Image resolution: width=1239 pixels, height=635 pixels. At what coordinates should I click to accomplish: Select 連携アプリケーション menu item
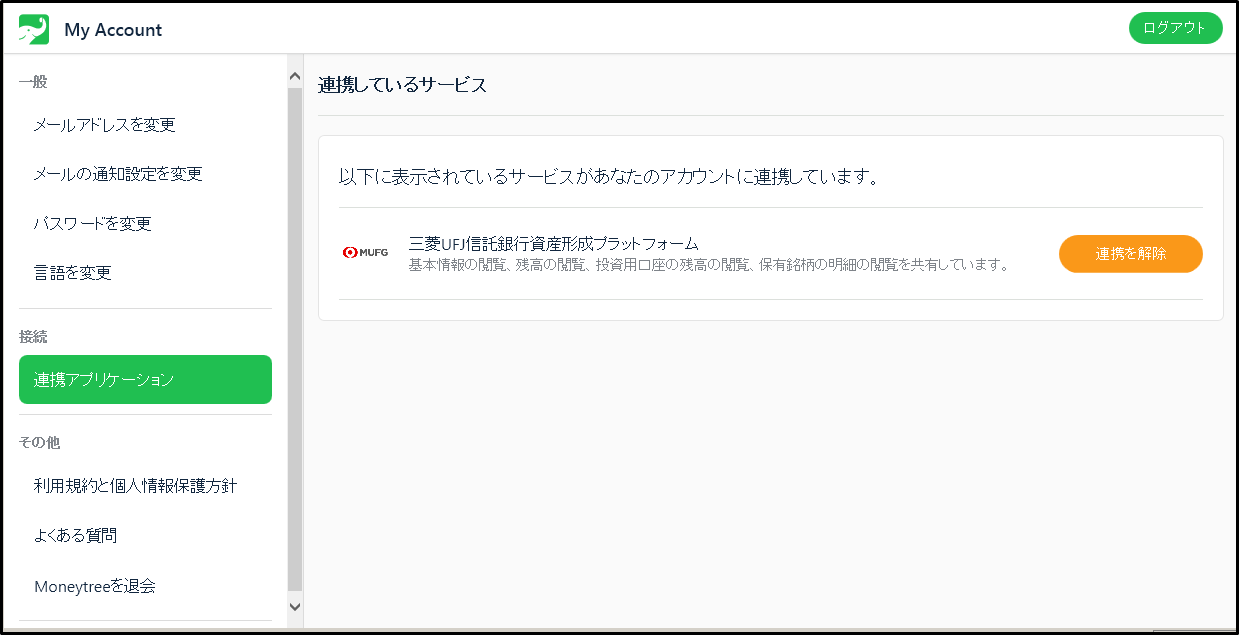coord(145,379)
